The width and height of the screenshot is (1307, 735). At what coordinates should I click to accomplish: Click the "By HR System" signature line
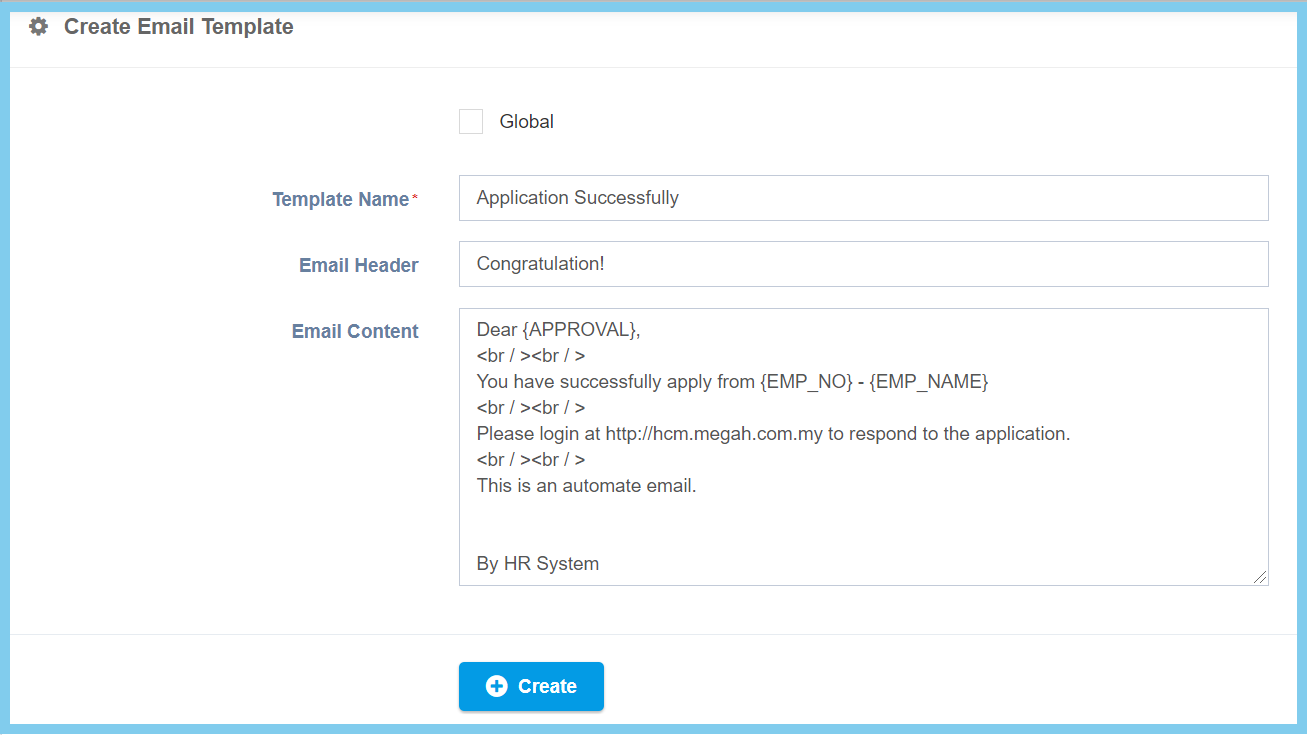coord(538,564)
